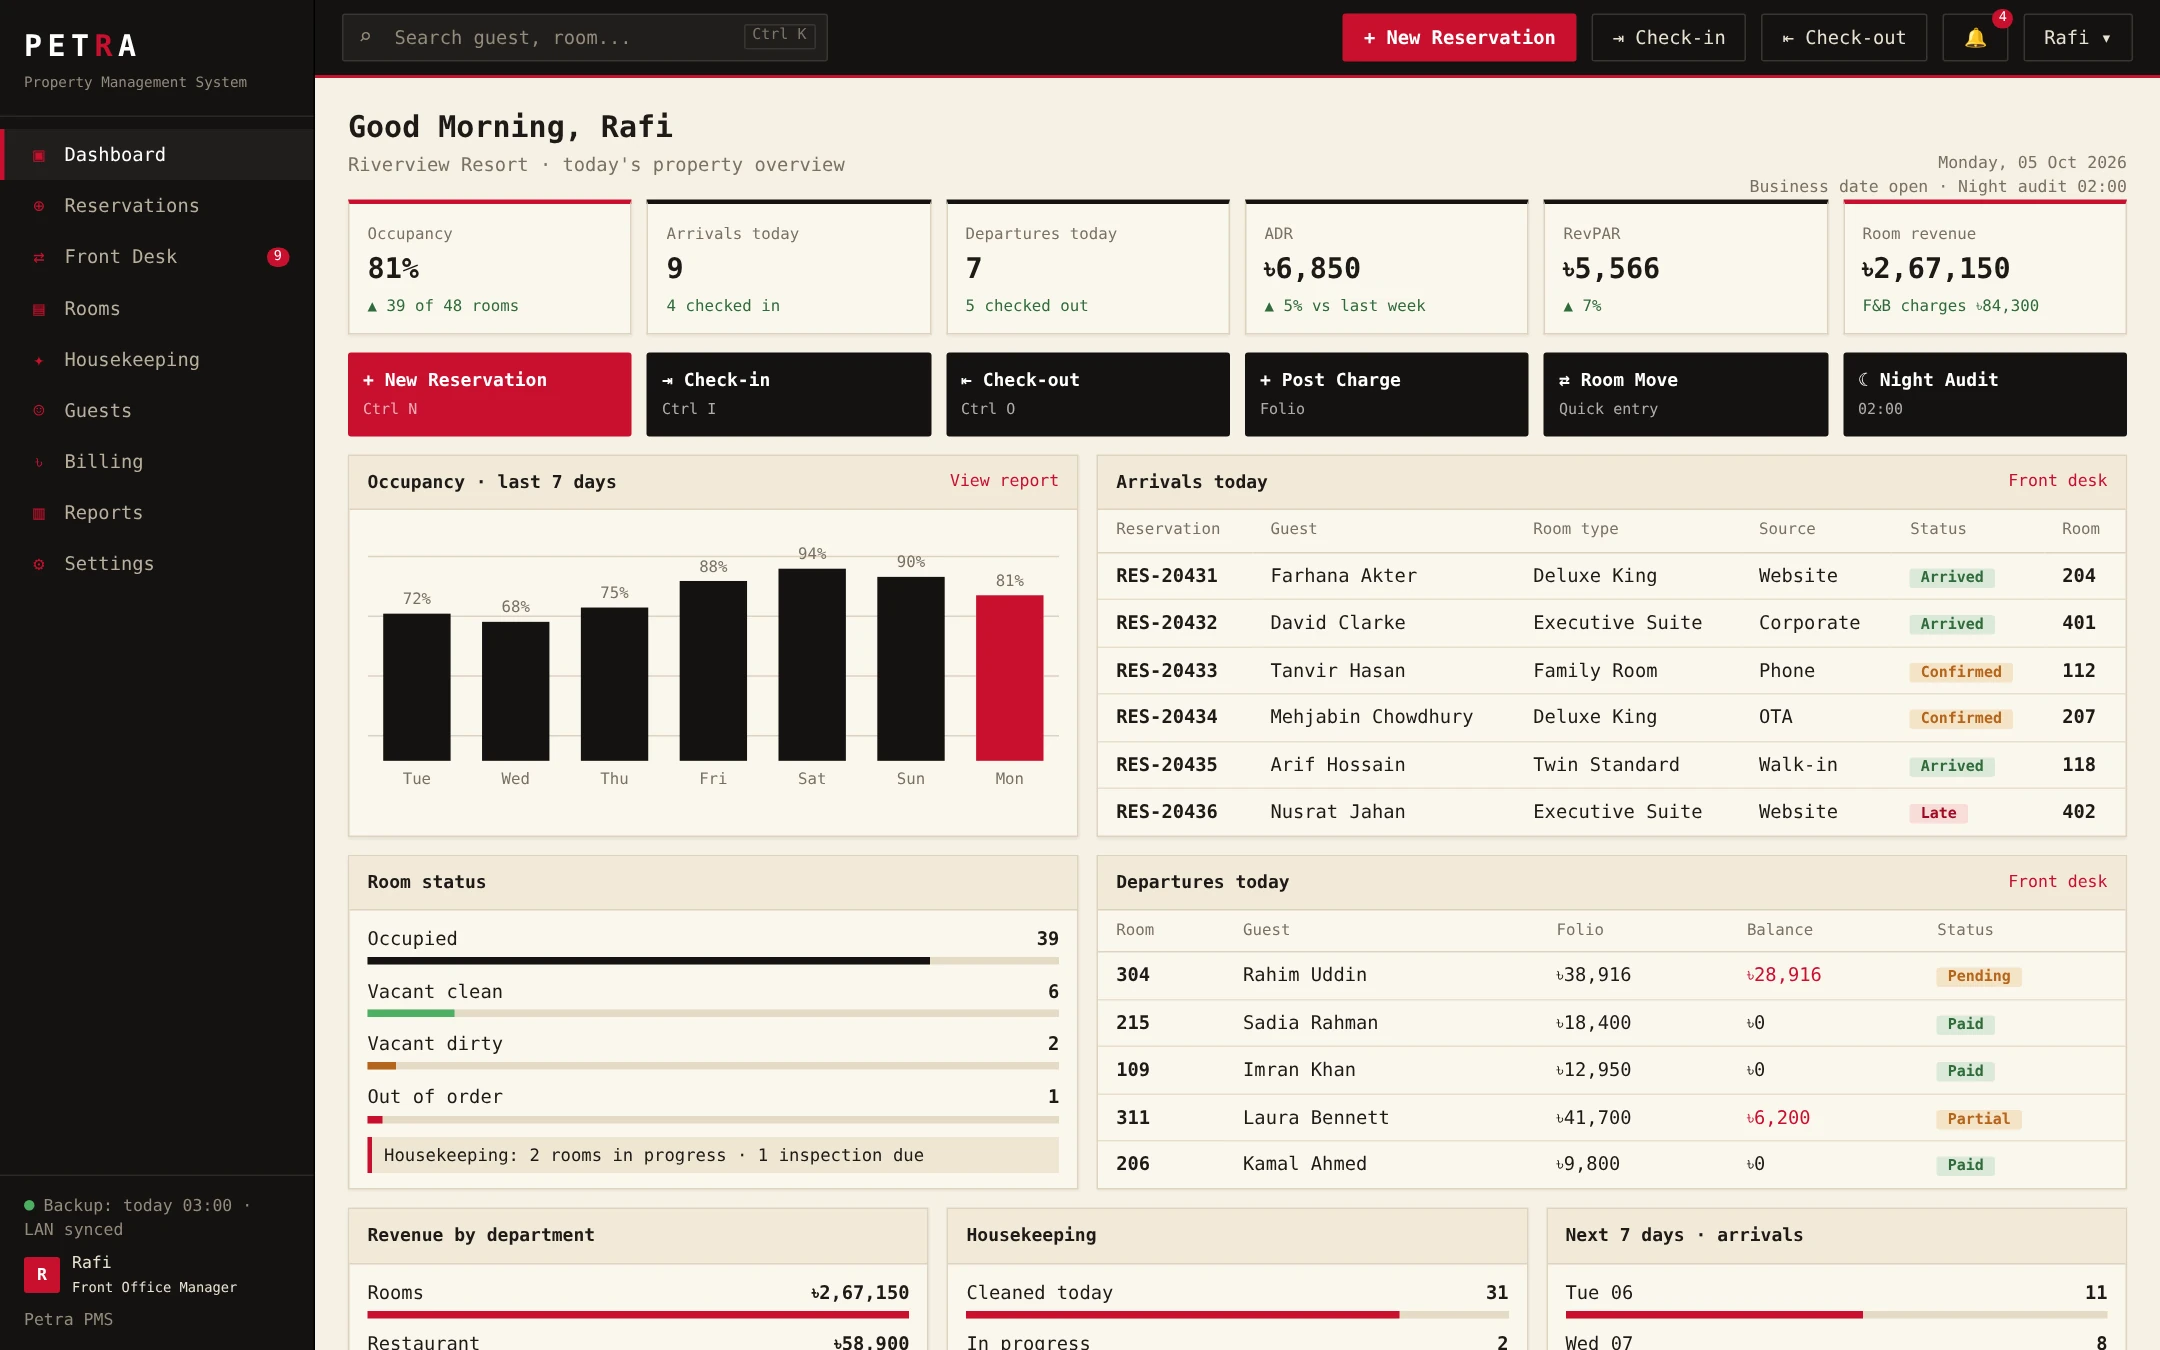Click top bar Check-in button
Image resolution: width=2160 pixels, height=1350 pixels.
pyautogui.click(x=1668, y=38)
